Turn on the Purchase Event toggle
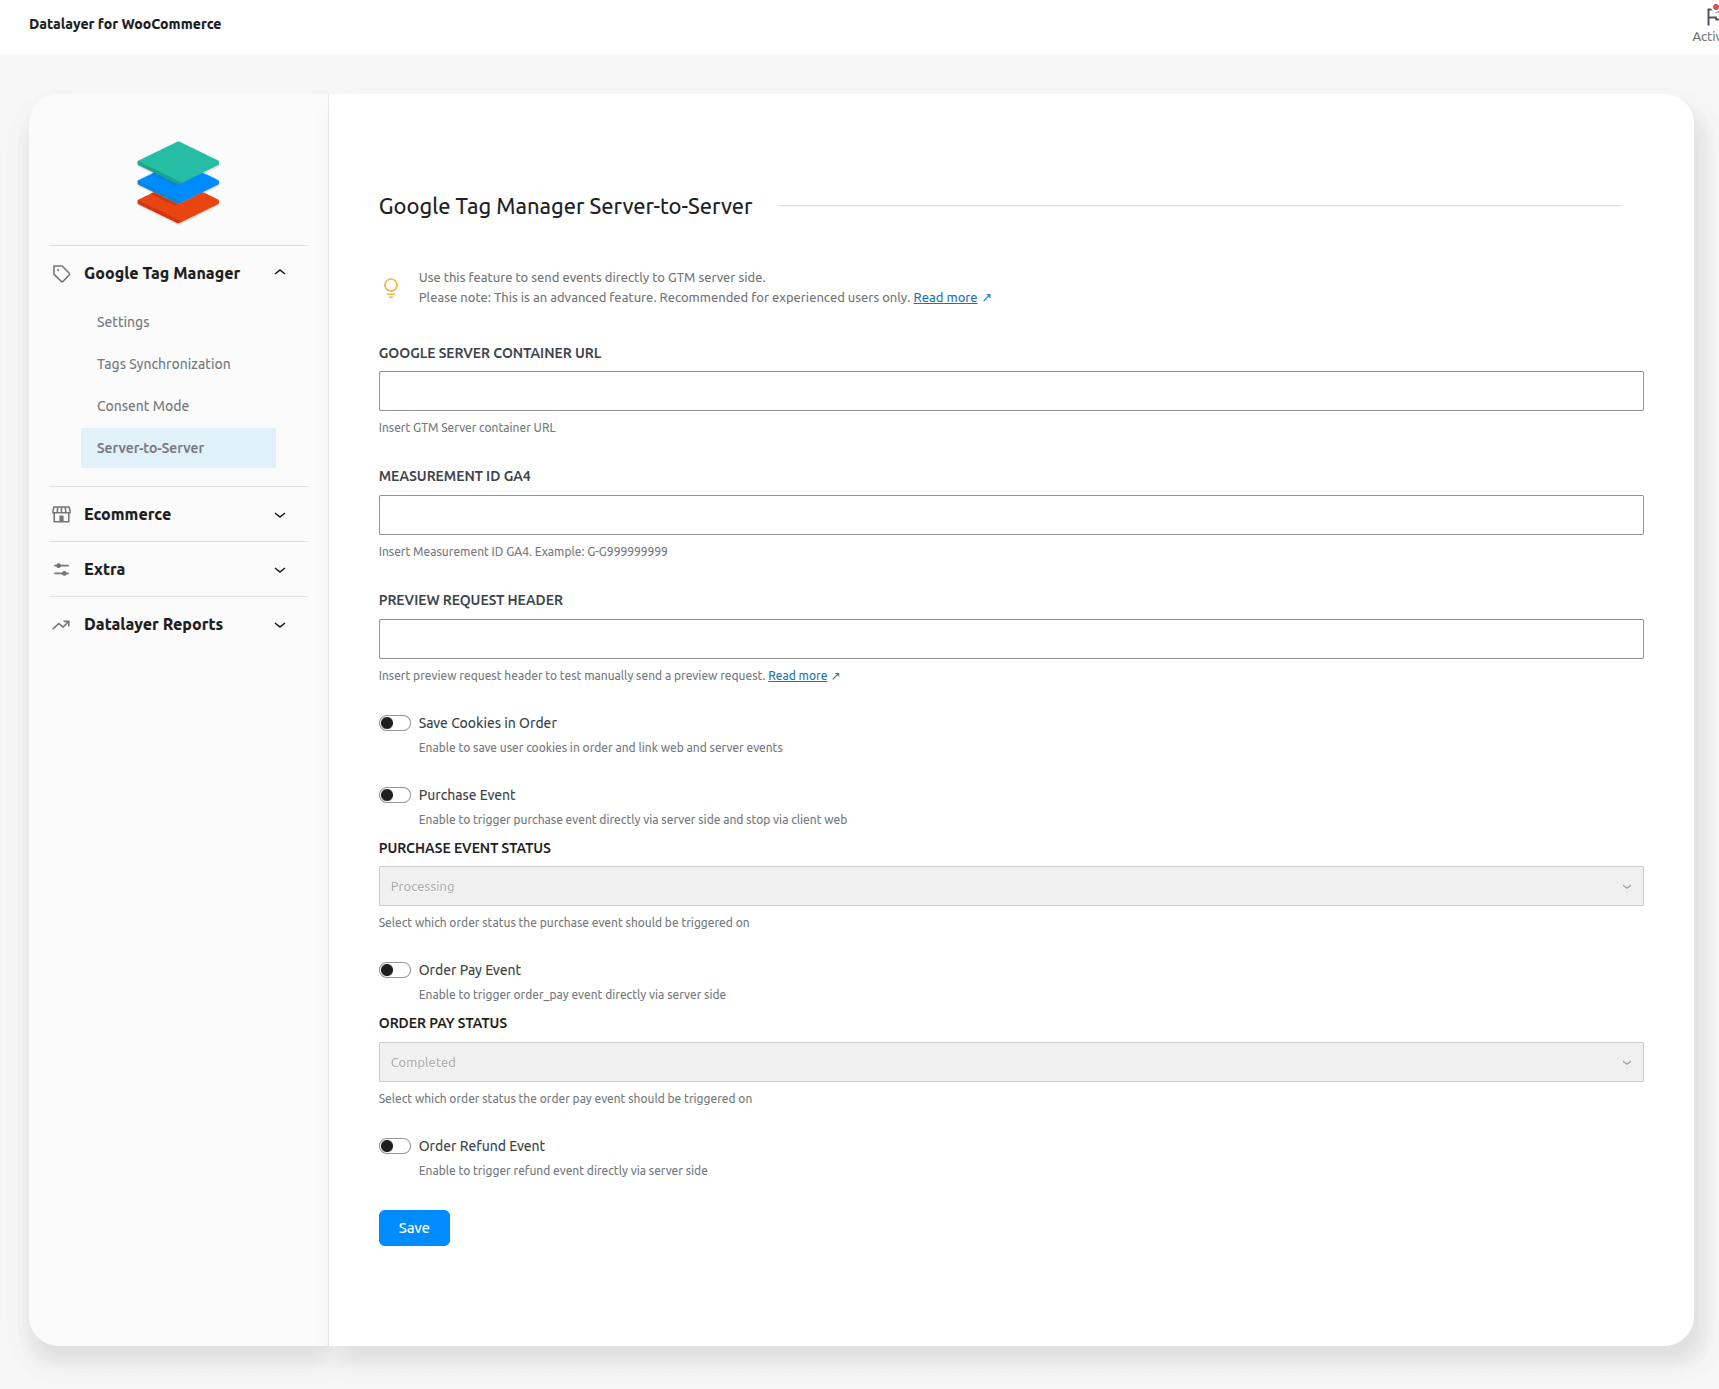 coord(395,795)
